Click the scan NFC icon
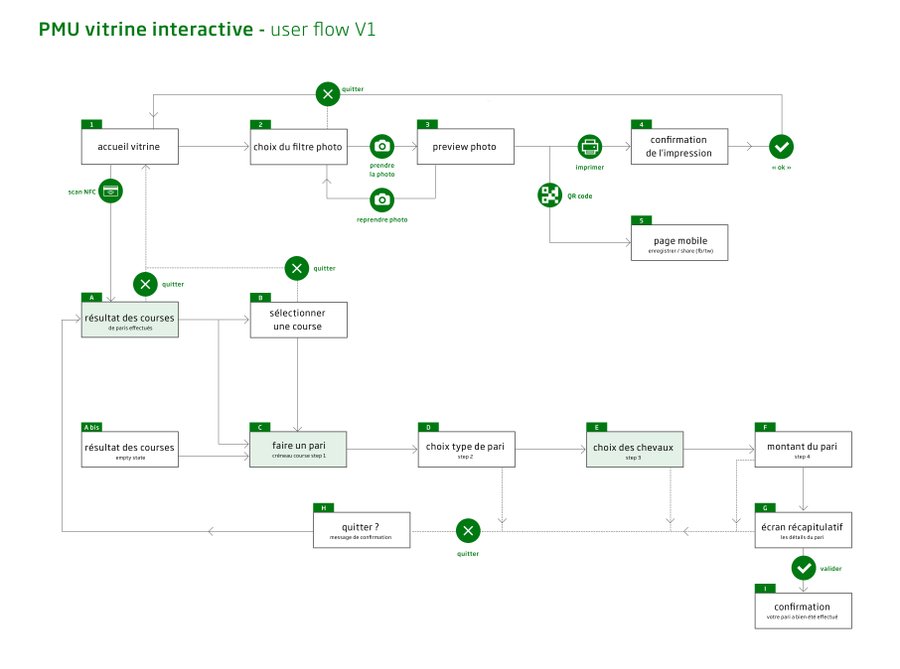 click(x=110, y=190)
